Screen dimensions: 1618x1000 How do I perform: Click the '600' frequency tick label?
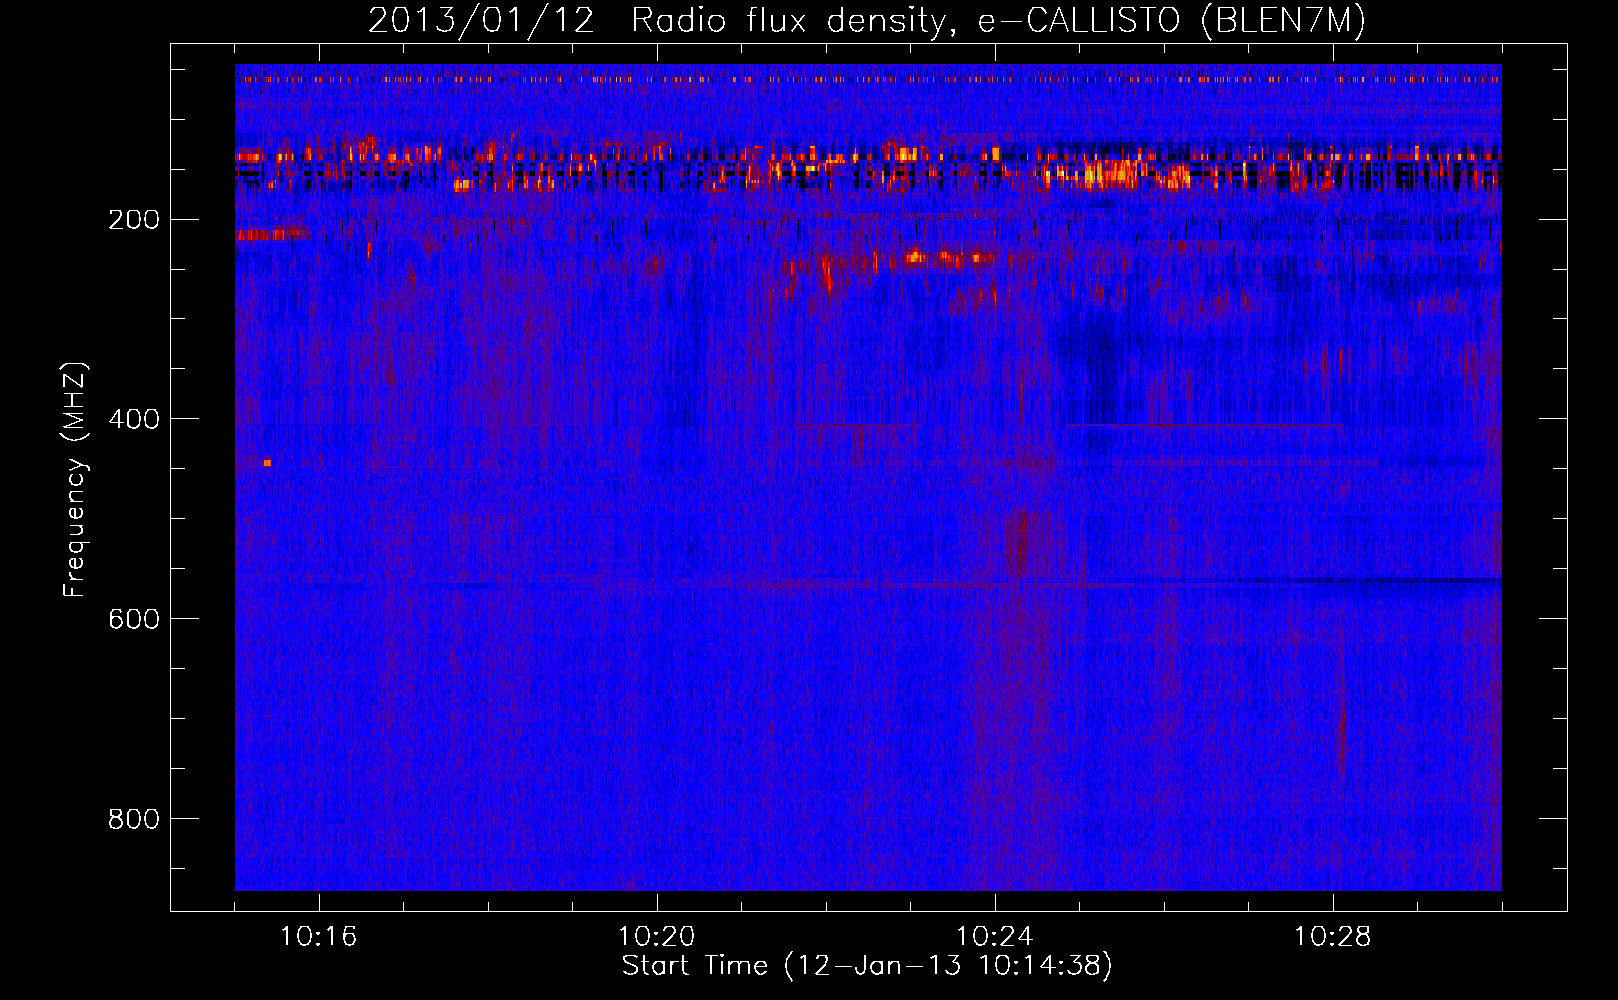(134, 620)
